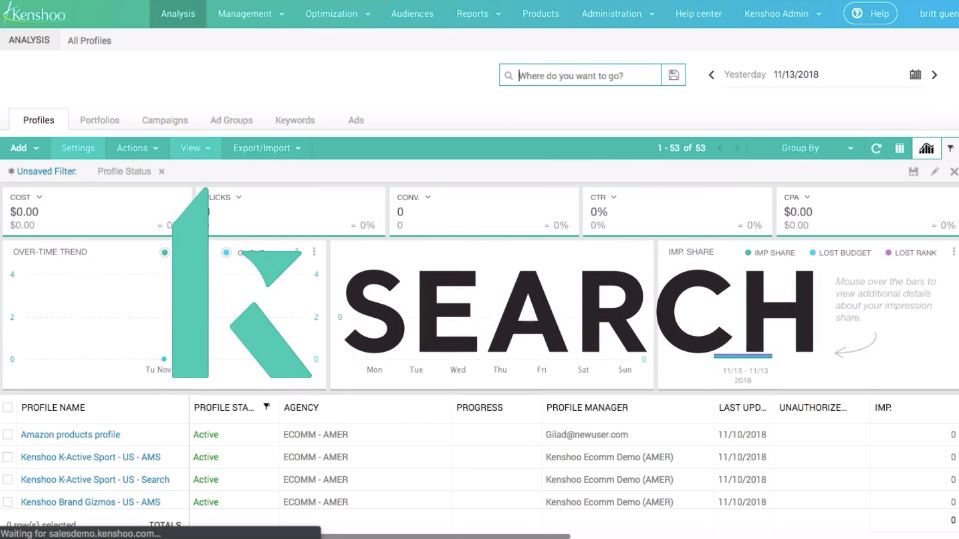
Task: Click the Settings toolbar button
Action: [x=78, y=148]
